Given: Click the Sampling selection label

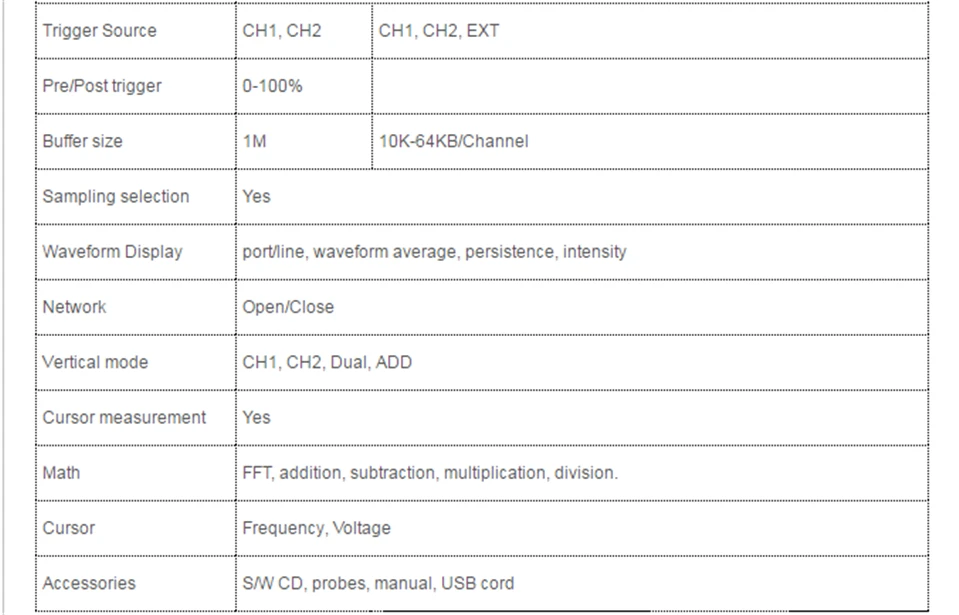Looking at the screenshot, I should 116,197.
